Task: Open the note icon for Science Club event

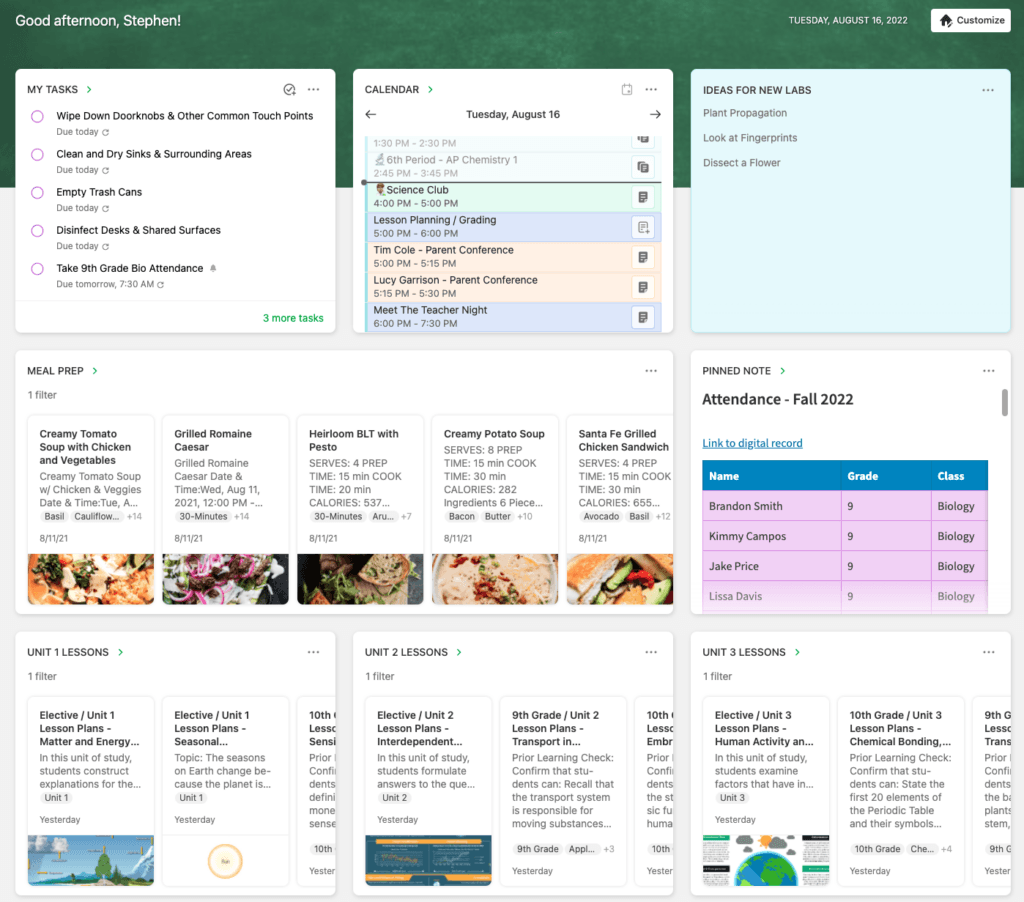Action: pyautogui.click(x=643, y=197)
